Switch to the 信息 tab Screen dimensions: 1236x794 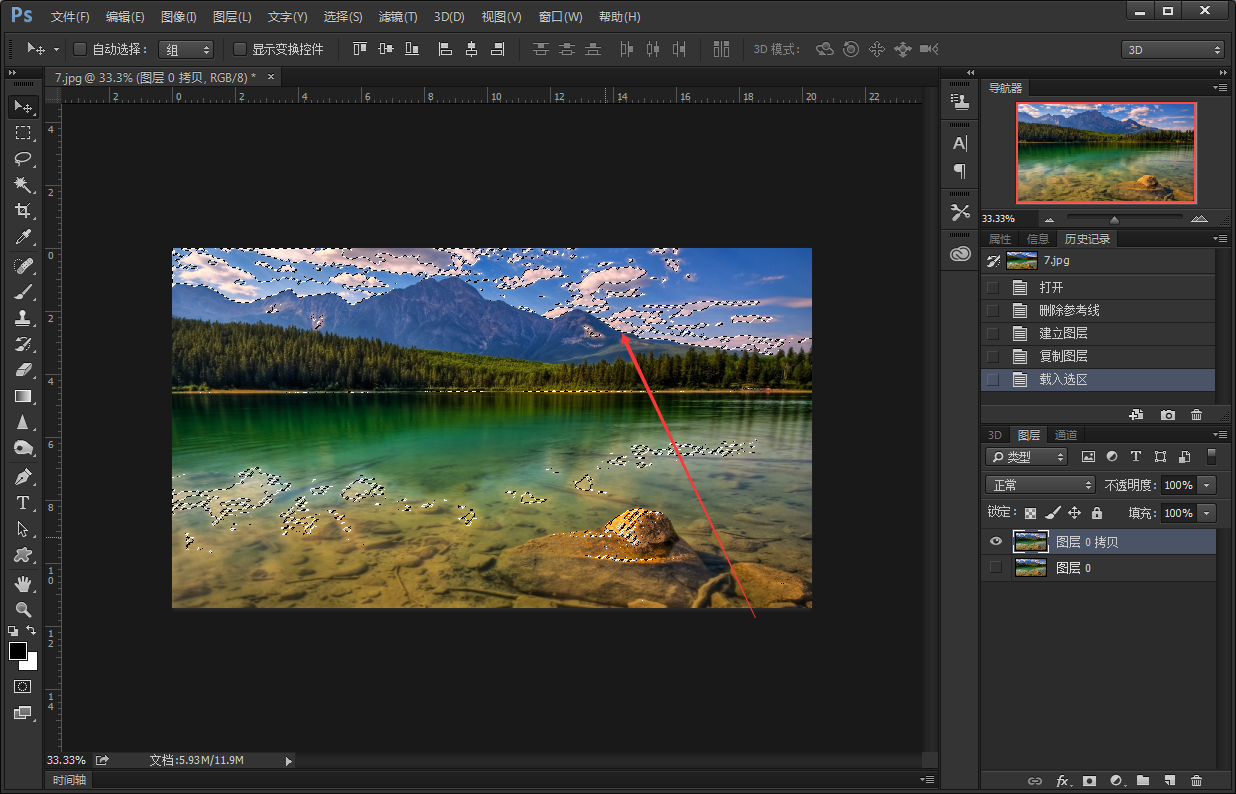[x=1038, y=239]
